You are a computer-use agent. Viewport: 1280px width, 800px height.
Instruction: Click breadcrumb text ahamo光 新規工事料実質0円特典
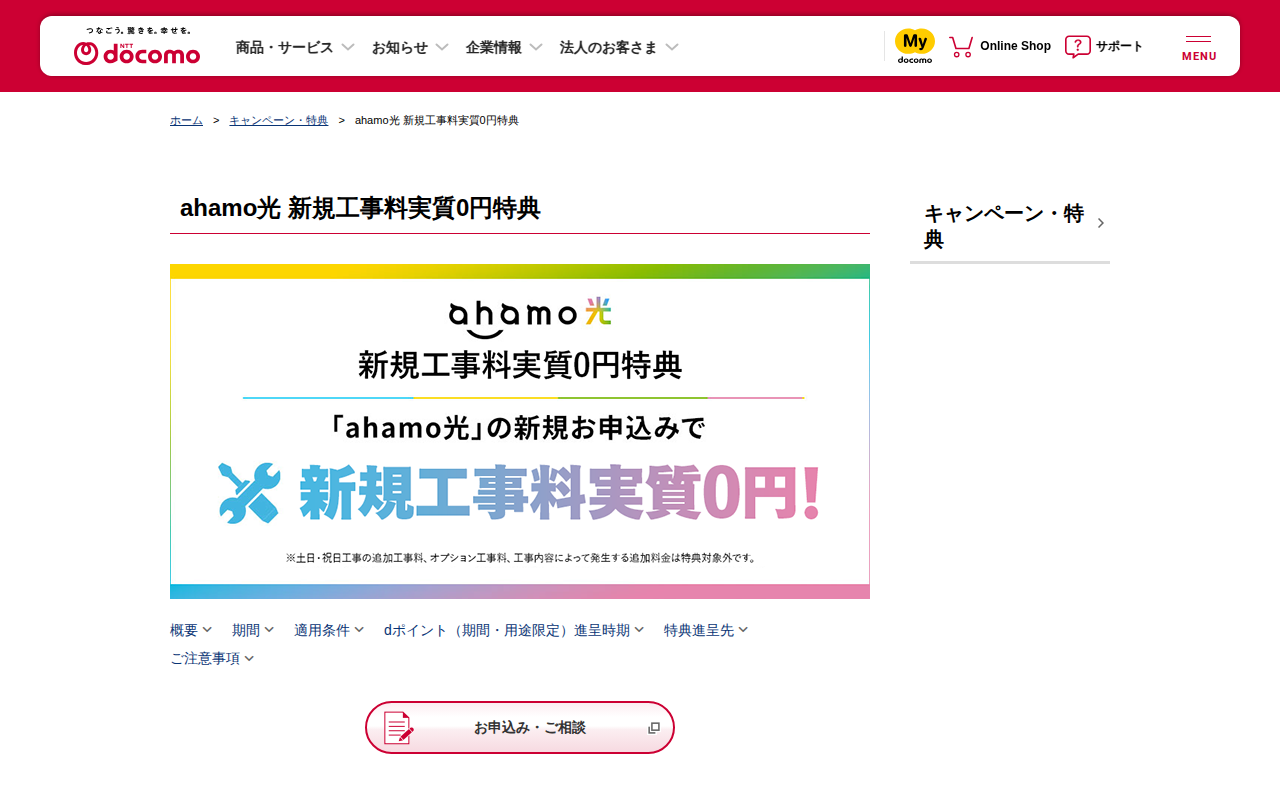[437, 120]
